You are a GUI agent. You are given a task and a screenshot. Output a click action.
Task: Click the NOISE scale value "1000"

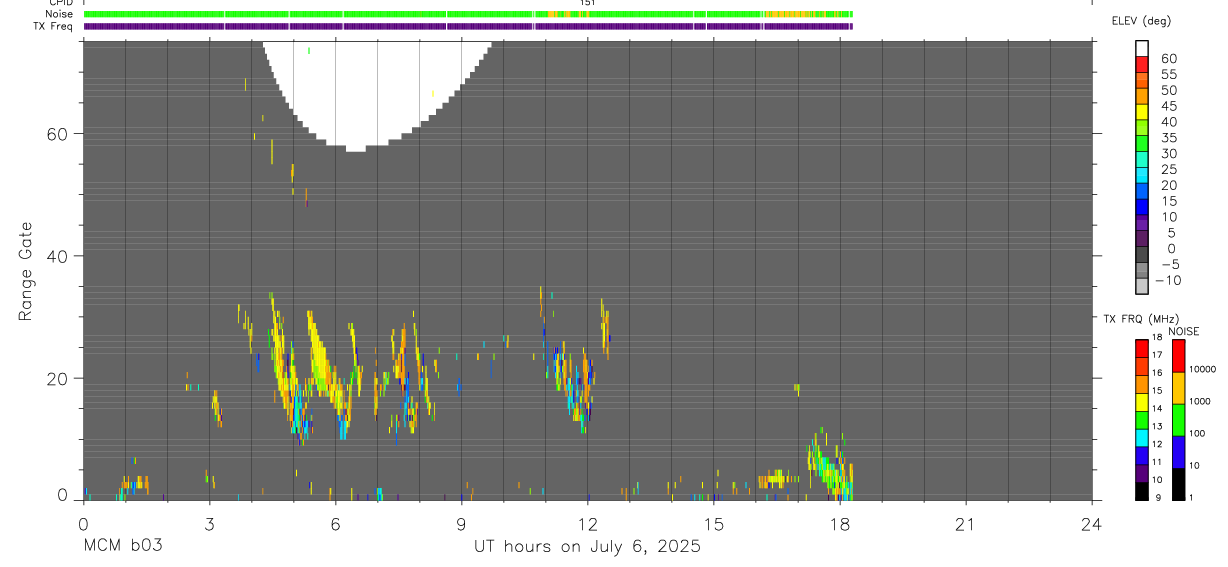coord(1201,401)
